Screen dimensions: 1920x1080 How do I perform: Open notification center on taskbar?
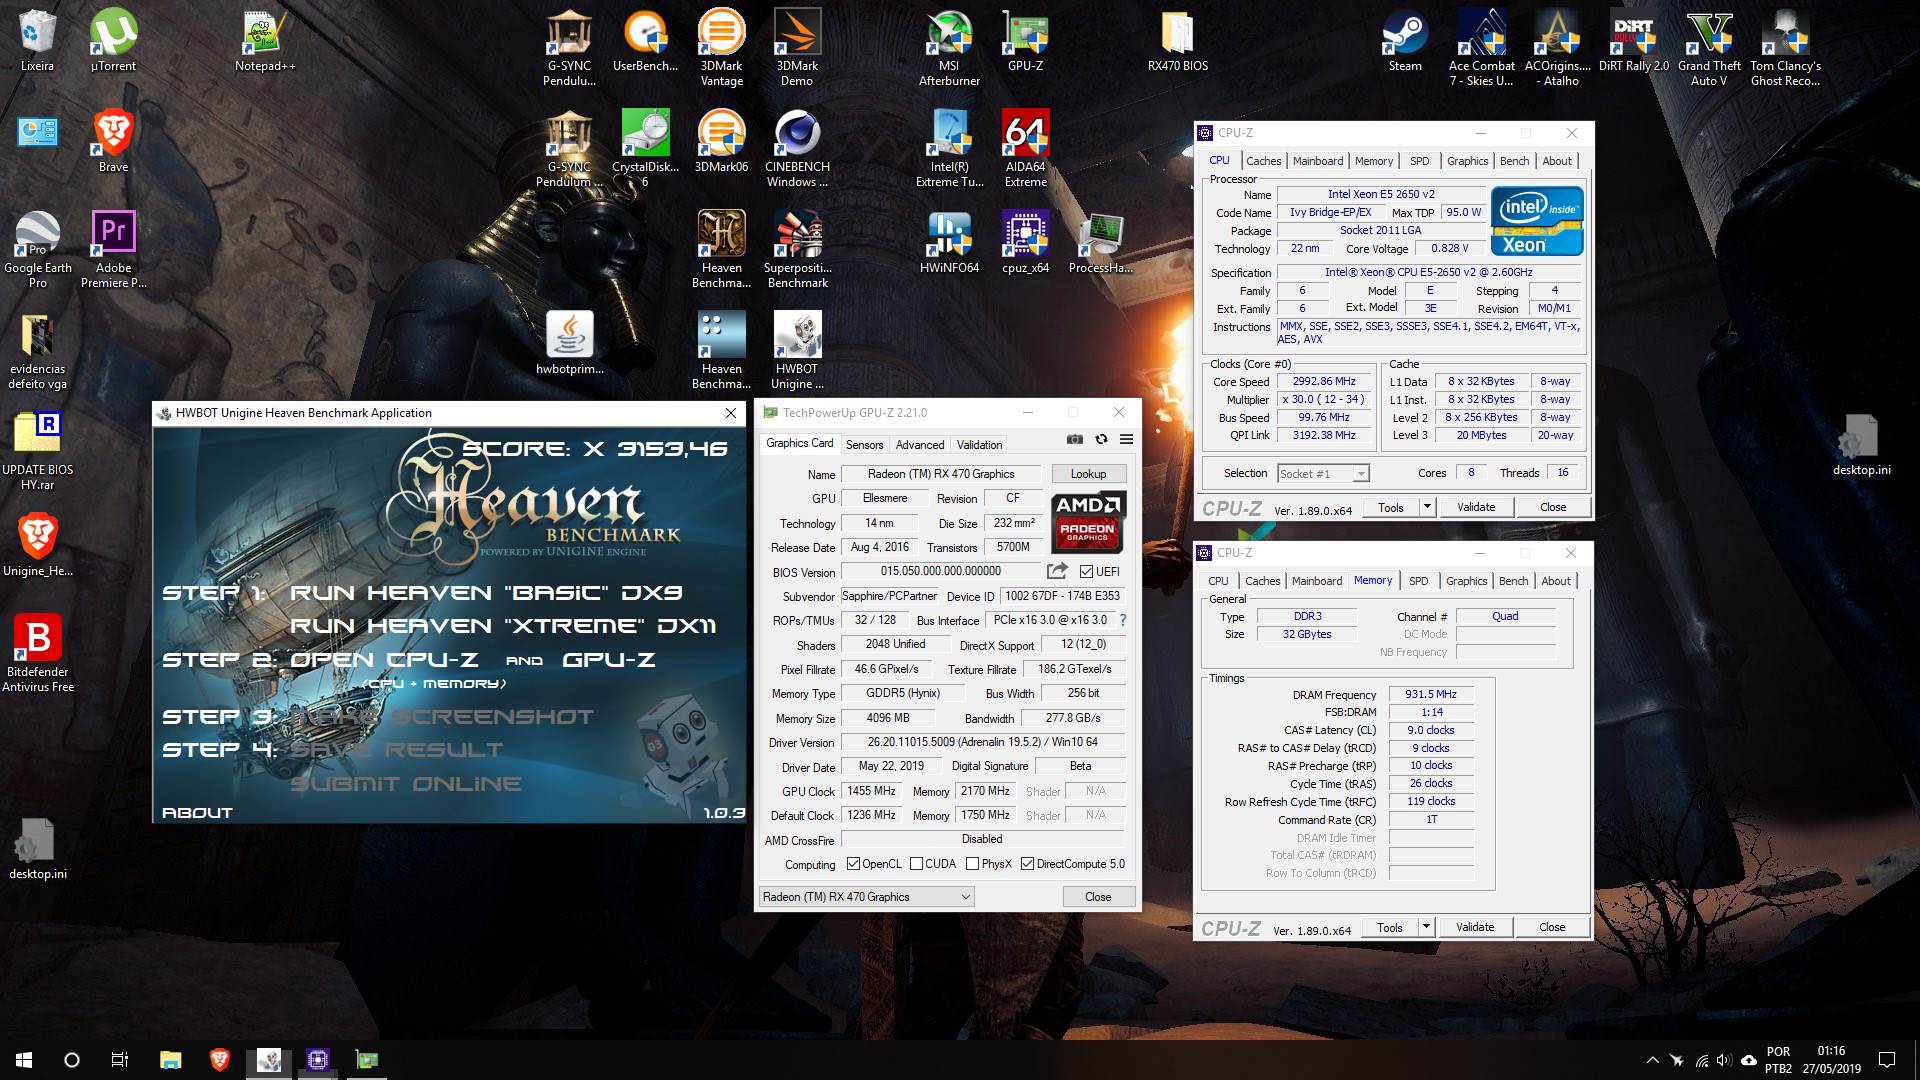coord(1887,1060)
